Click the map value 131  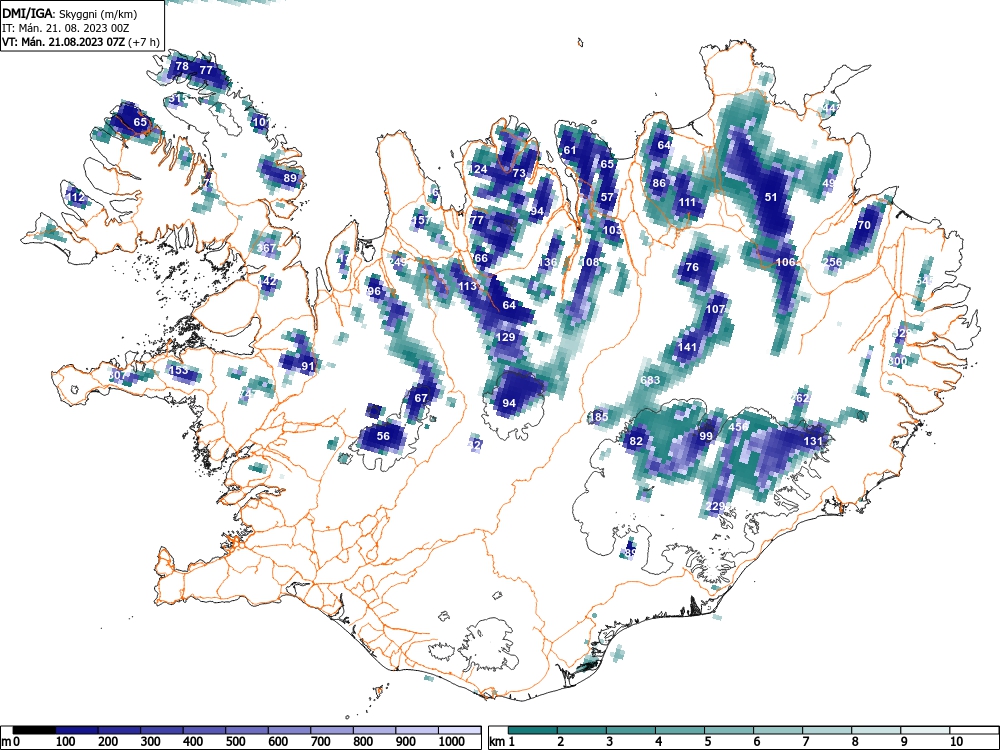[813, 441]
